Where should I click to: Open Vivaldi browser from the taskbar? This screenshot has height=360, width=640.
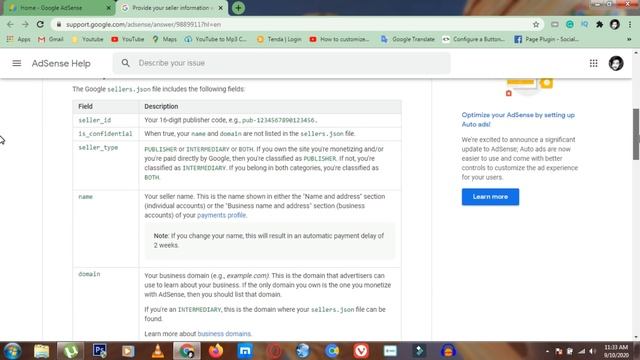pos(361,351)
